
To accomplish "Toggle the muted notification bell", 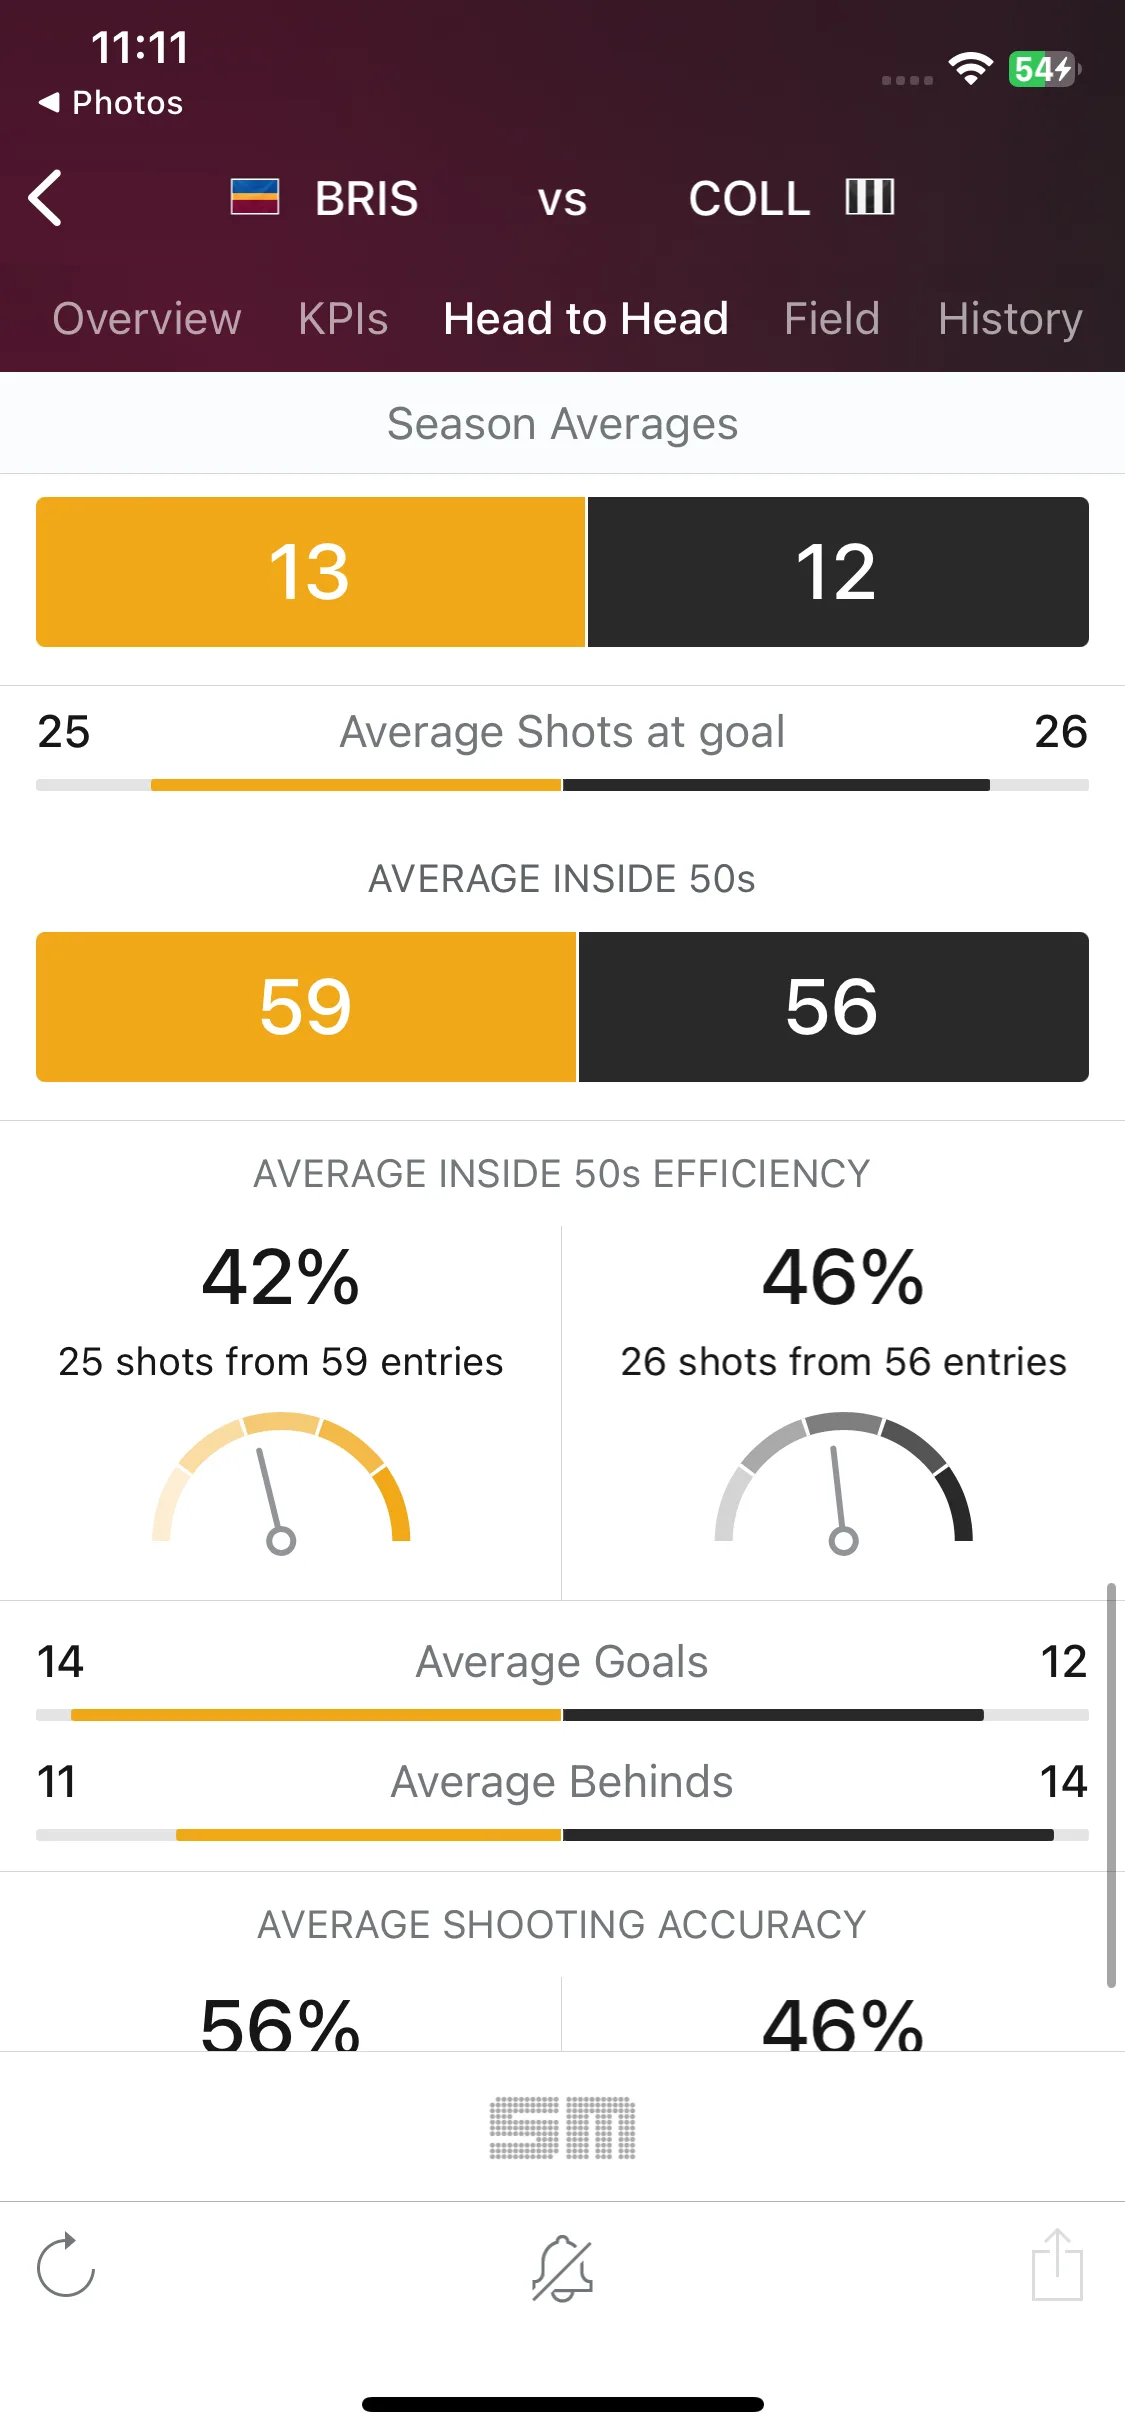I will (x=562, y=2268).
